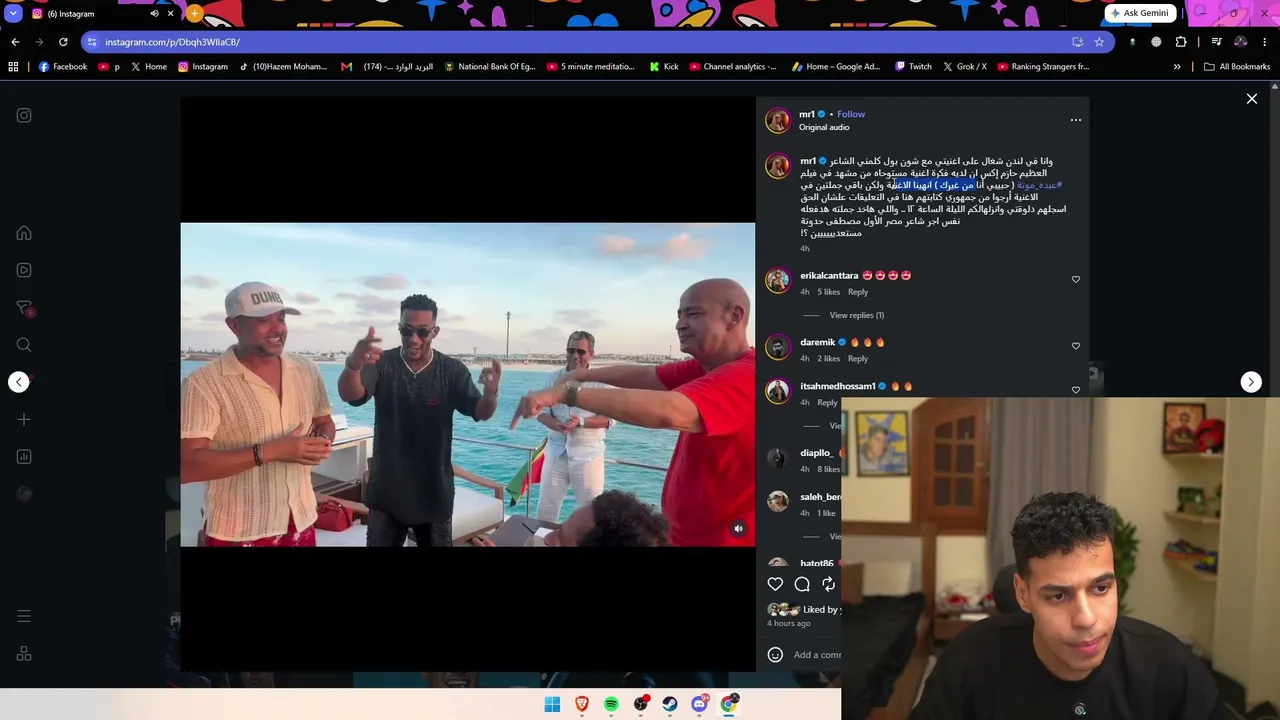Like erikalcanttara's comment

pos(1076,279)
